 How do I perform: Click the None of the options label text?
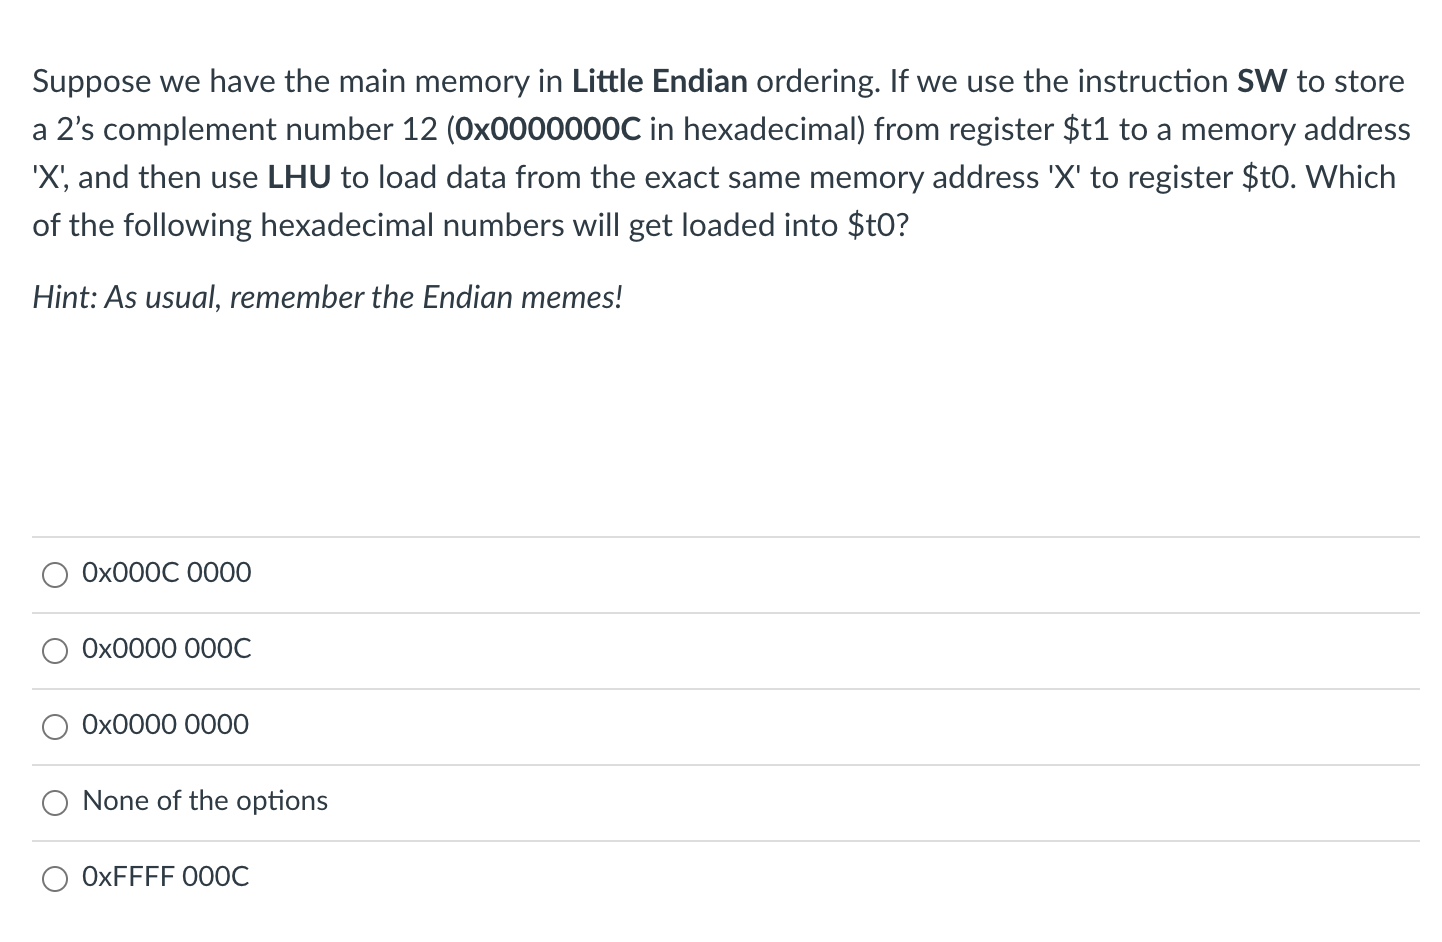click(x=205, y=801)
